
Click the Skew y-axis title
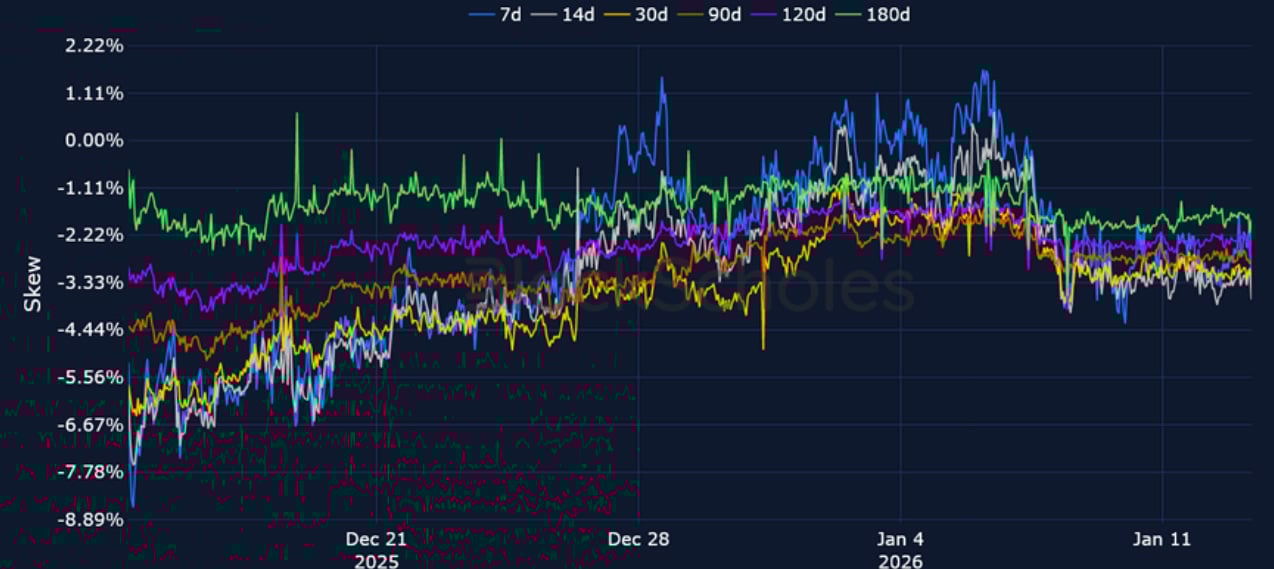coord(33,282)
